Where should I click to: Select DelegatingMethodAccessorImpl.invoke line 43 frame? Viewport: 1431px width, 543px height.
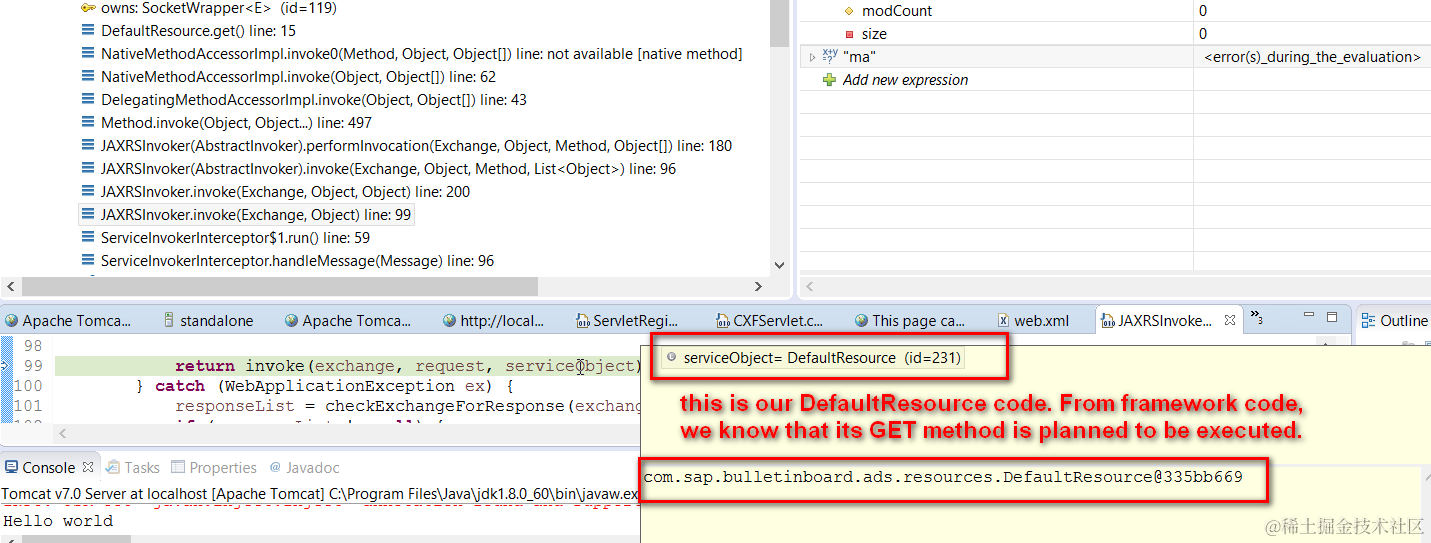point(314,100)
